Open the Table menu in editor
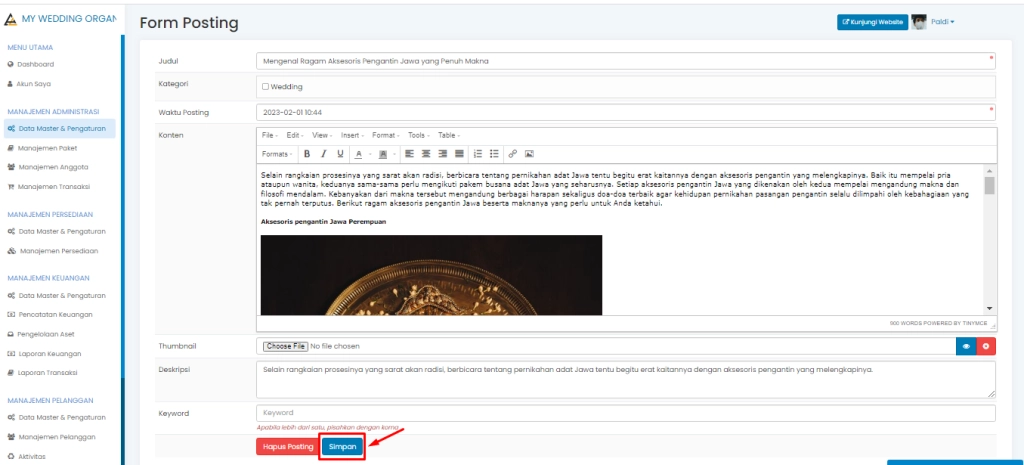This screenshot has width=1024, height=465. 449,135
